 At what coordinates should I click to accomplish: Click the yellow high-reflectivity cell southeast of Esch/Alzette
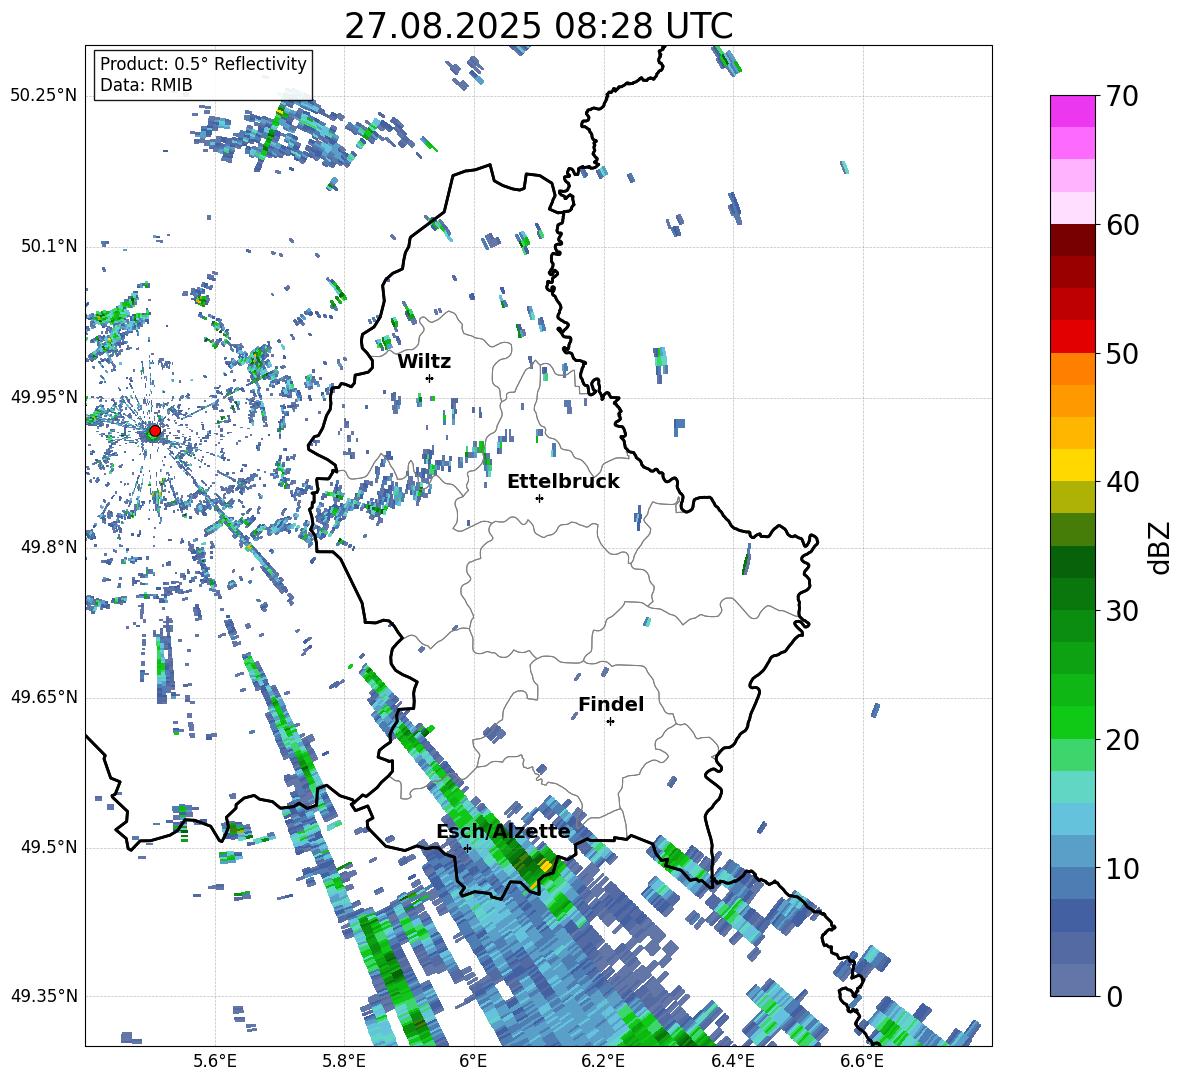click(544, 867)
